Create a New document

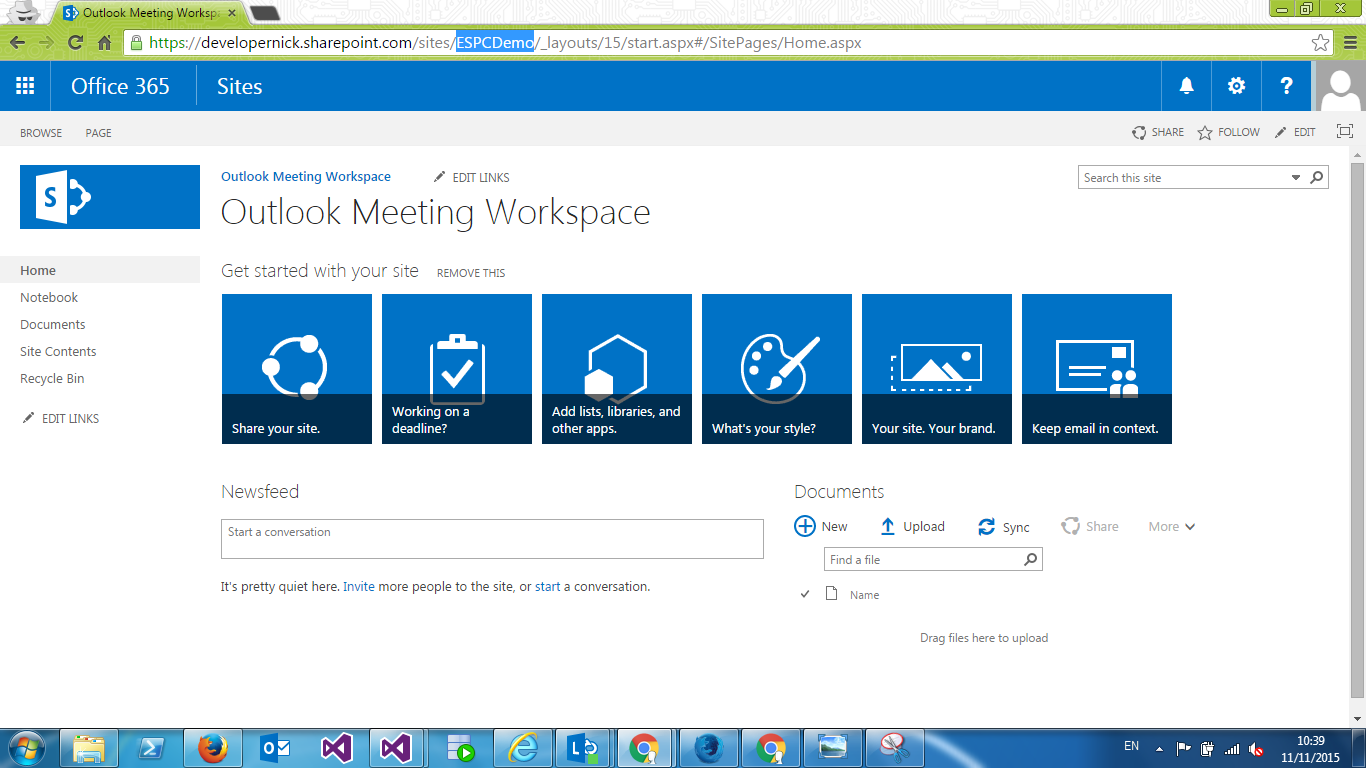pos(821,526)
